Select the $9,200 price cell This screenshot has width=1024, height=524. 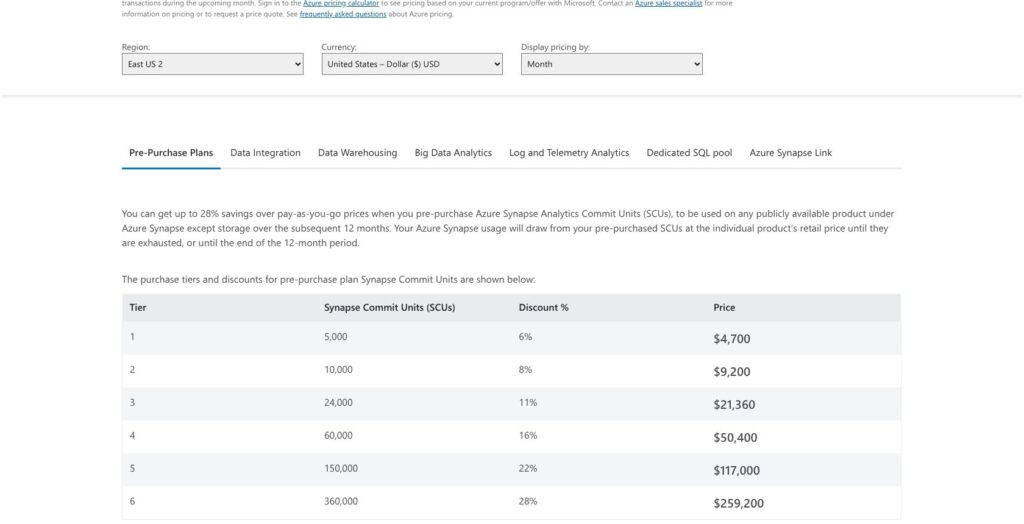[731, 372]
